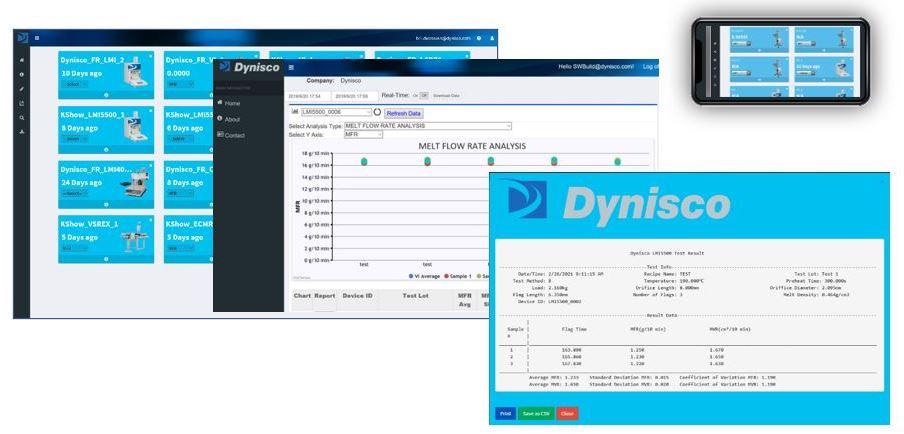This screenshot has width=904, height=434.
Task: Click the device image on the KShow_VSREX_1 card
Action: click(134, 238)
